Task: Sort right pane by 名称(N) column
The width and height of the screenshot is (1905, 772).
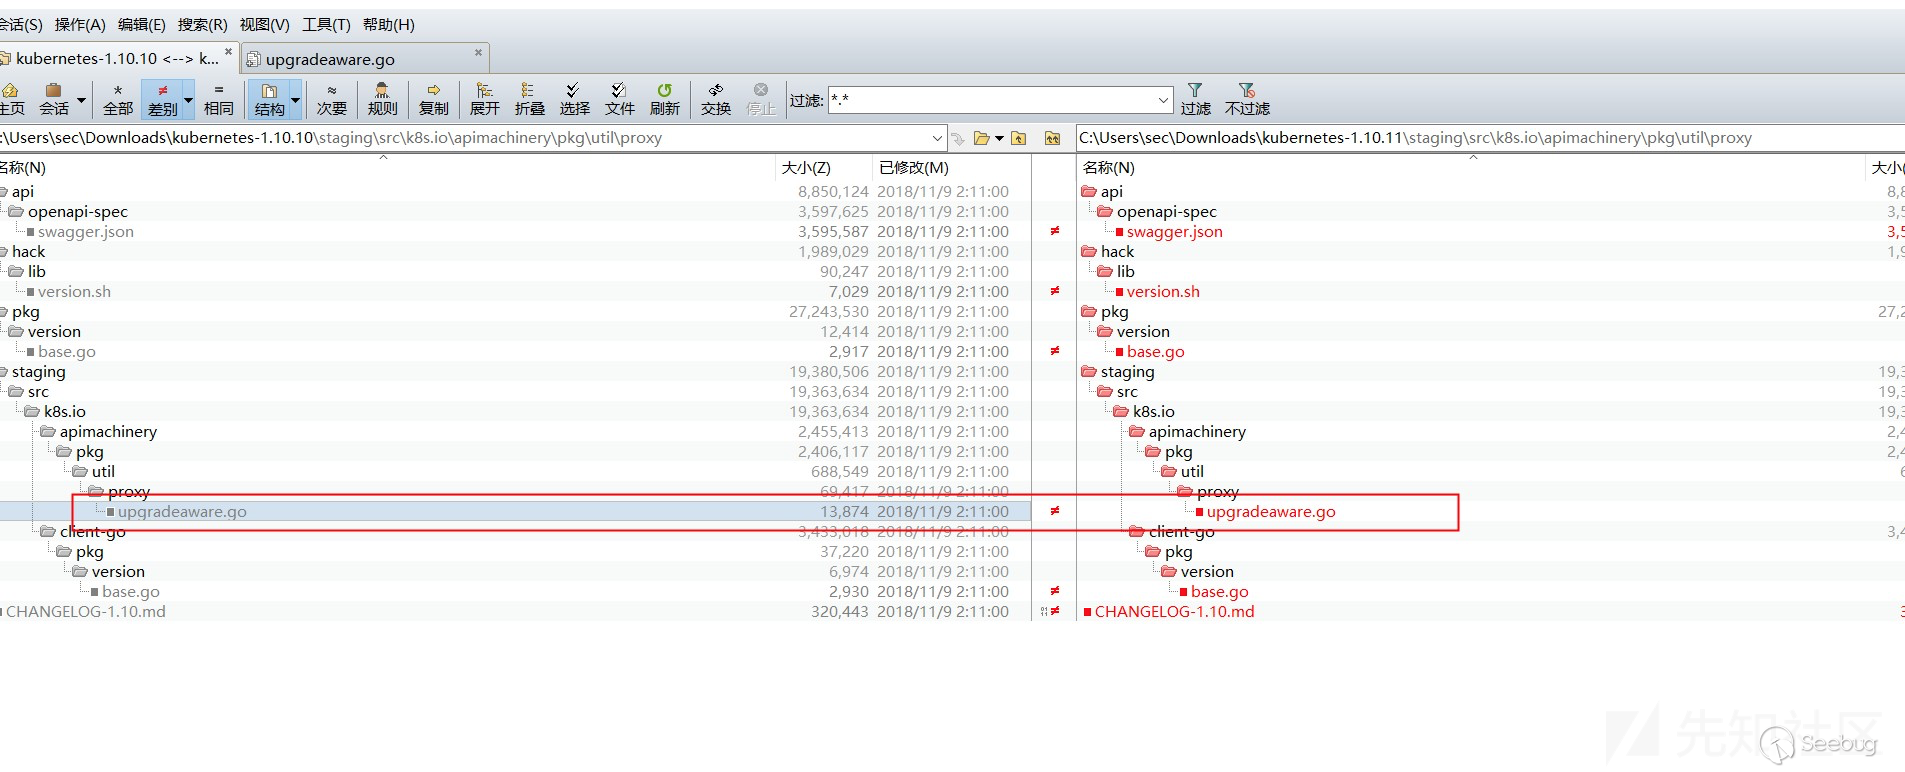Action: (x=1471, y=167)
